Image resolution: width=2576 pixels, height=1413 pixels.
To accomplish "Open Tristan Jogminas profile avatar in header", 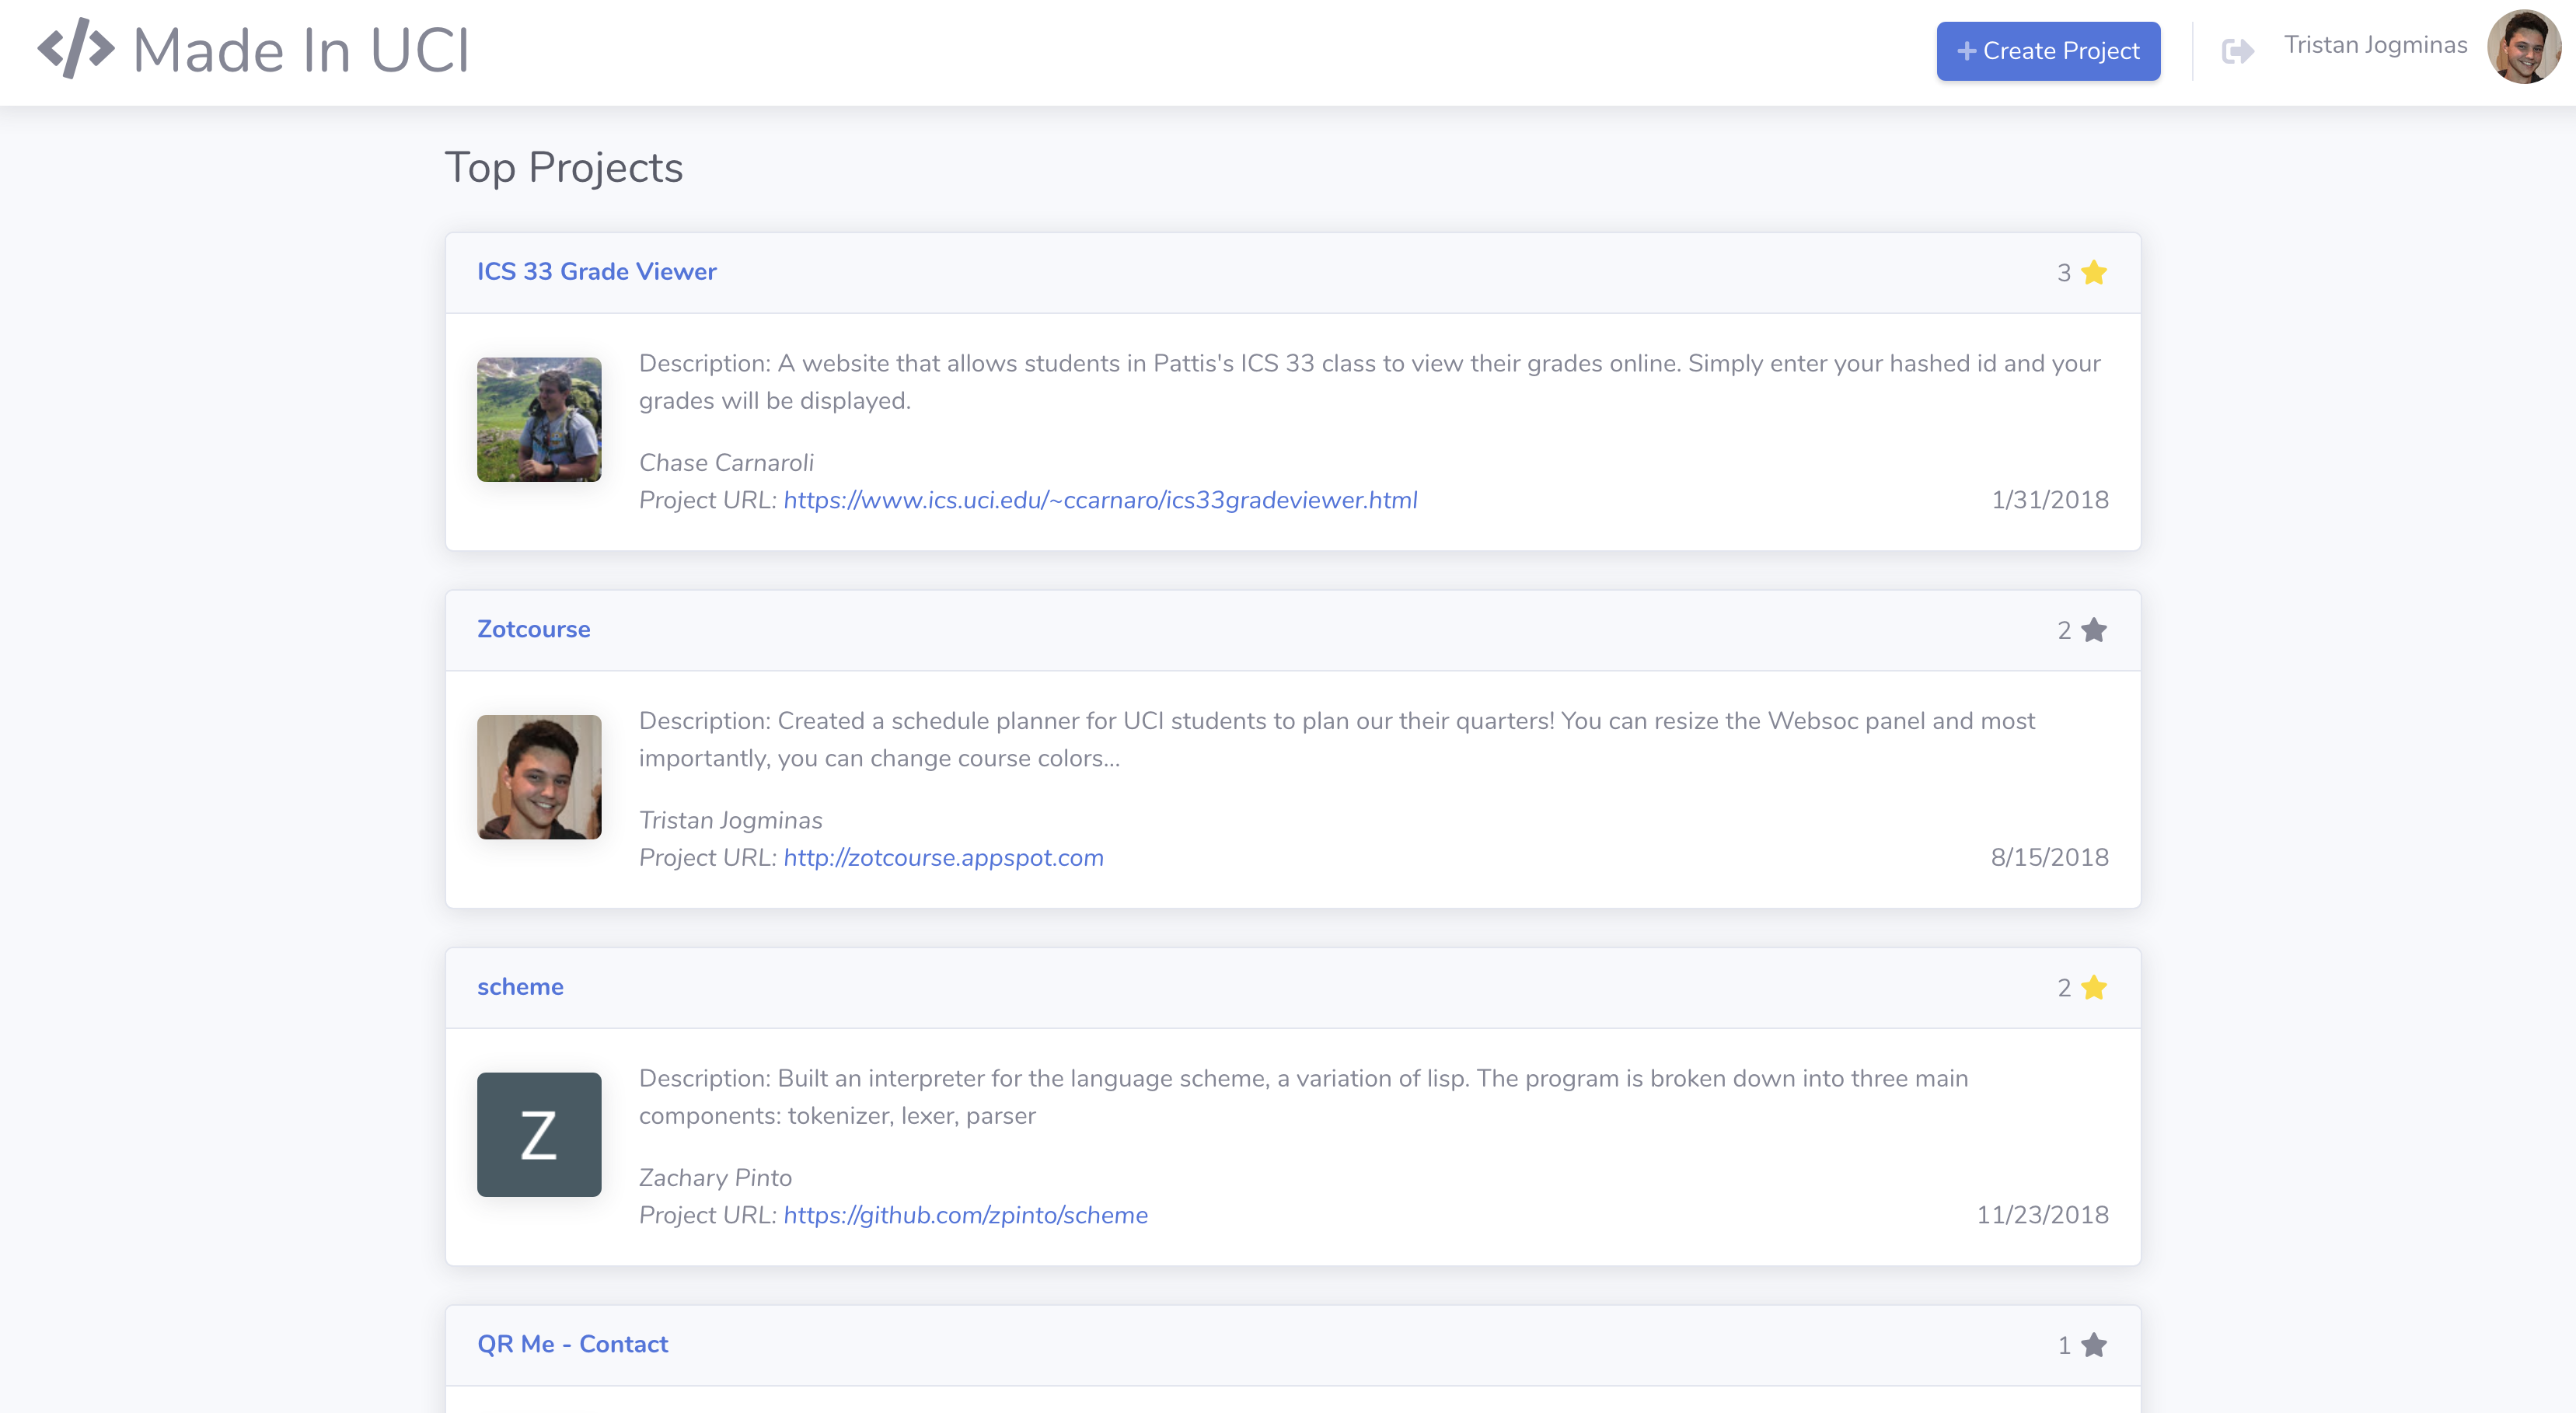I will pyautogui.click(x=2523, y=47).
